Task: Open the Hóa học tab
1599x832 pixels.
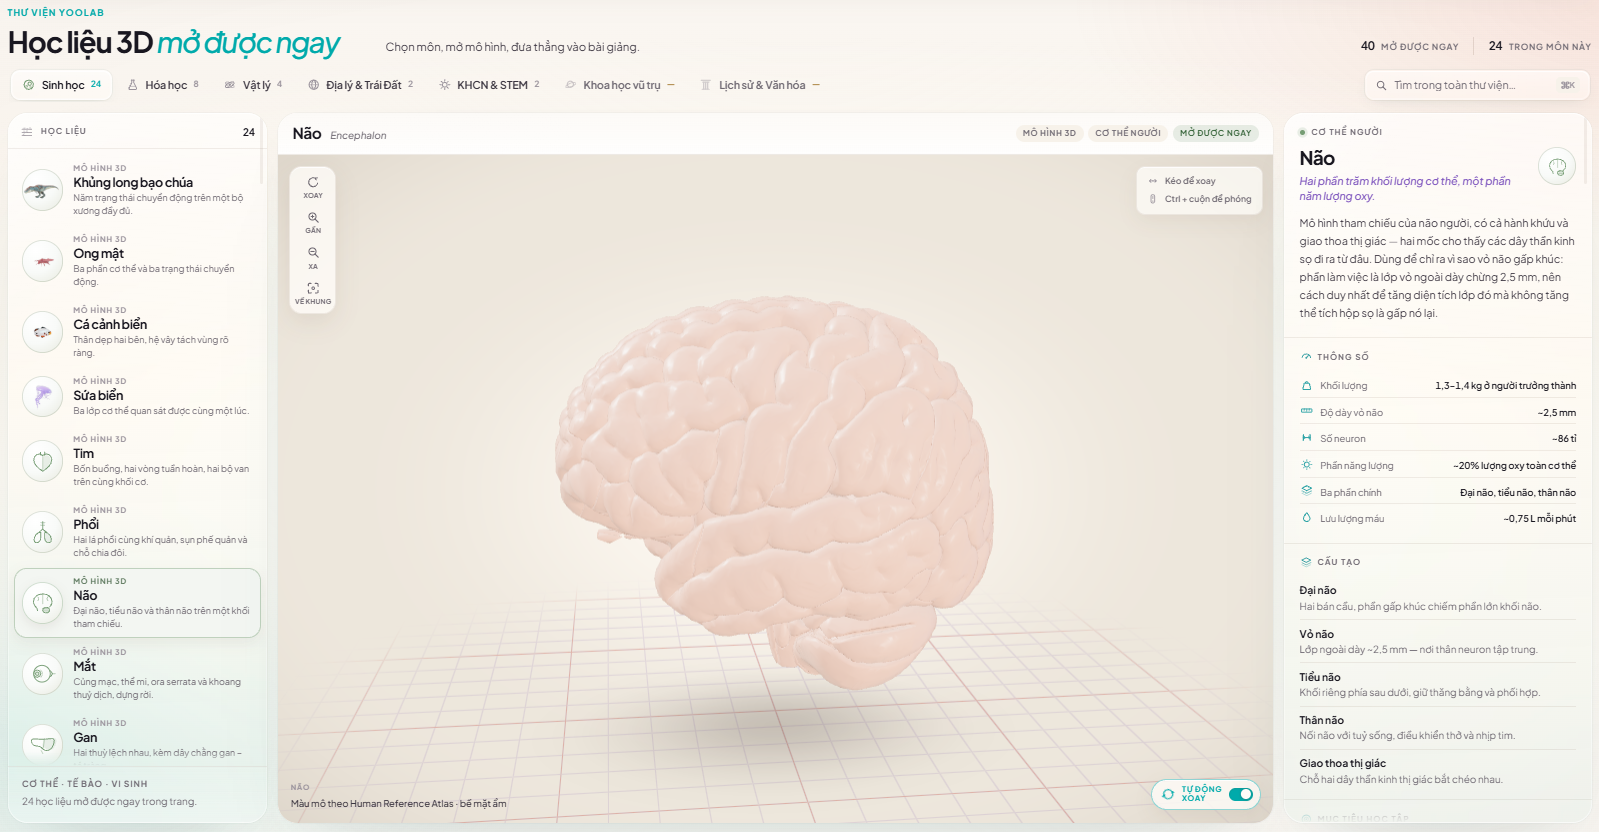Action: click(163, 85)
